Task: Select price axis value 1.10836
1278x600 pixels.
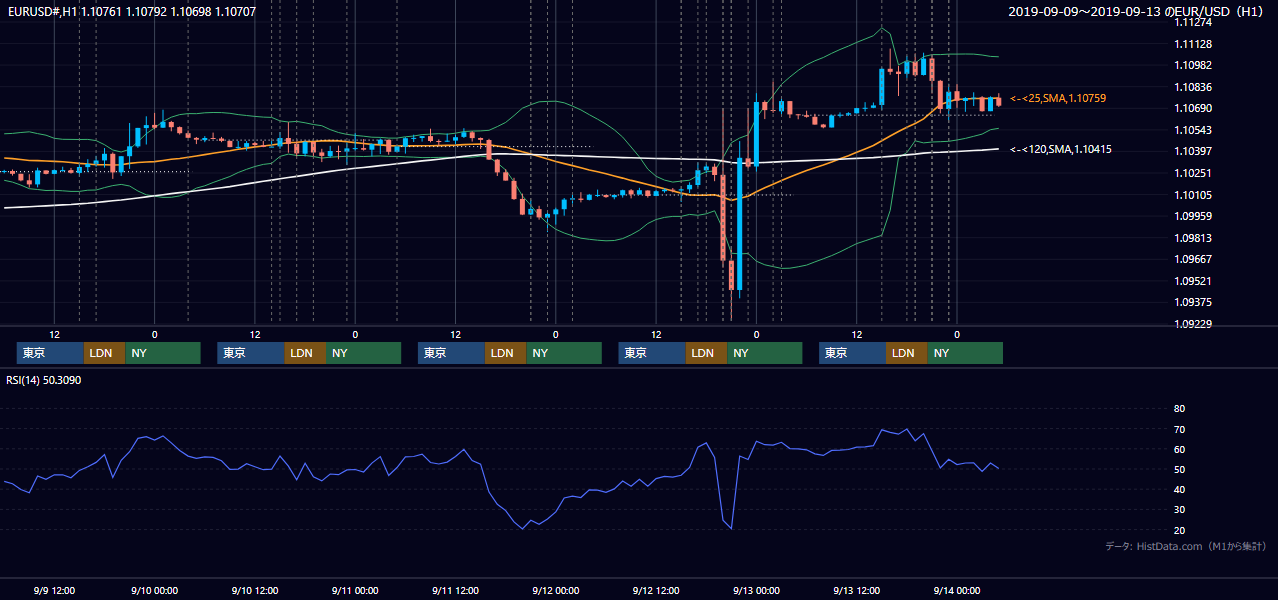Action: click(x=1193, y=87)
